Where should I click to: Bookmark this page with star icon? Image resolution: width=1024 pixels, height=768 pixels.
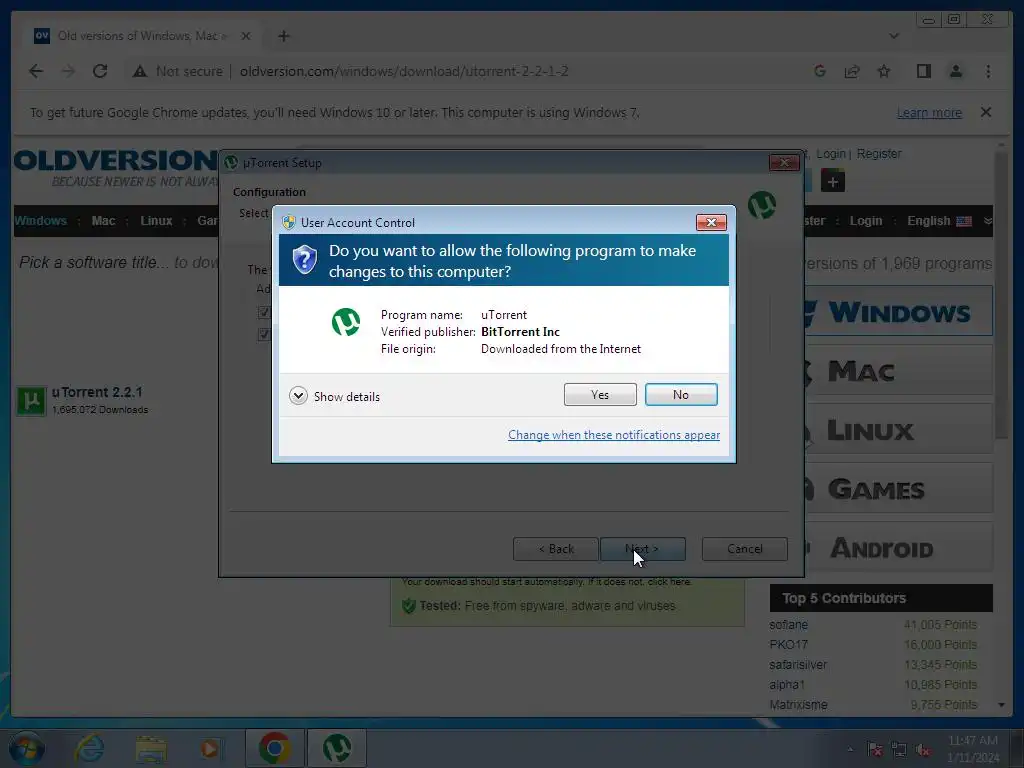[x=884, y=71]
